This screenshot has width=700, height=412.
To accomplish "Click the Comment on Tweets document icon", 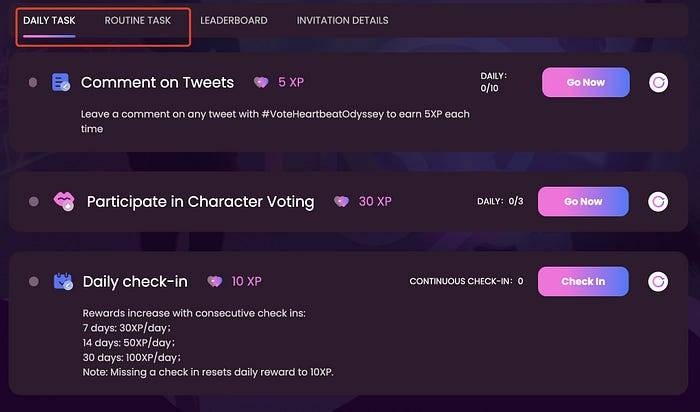I will point(61,82).
